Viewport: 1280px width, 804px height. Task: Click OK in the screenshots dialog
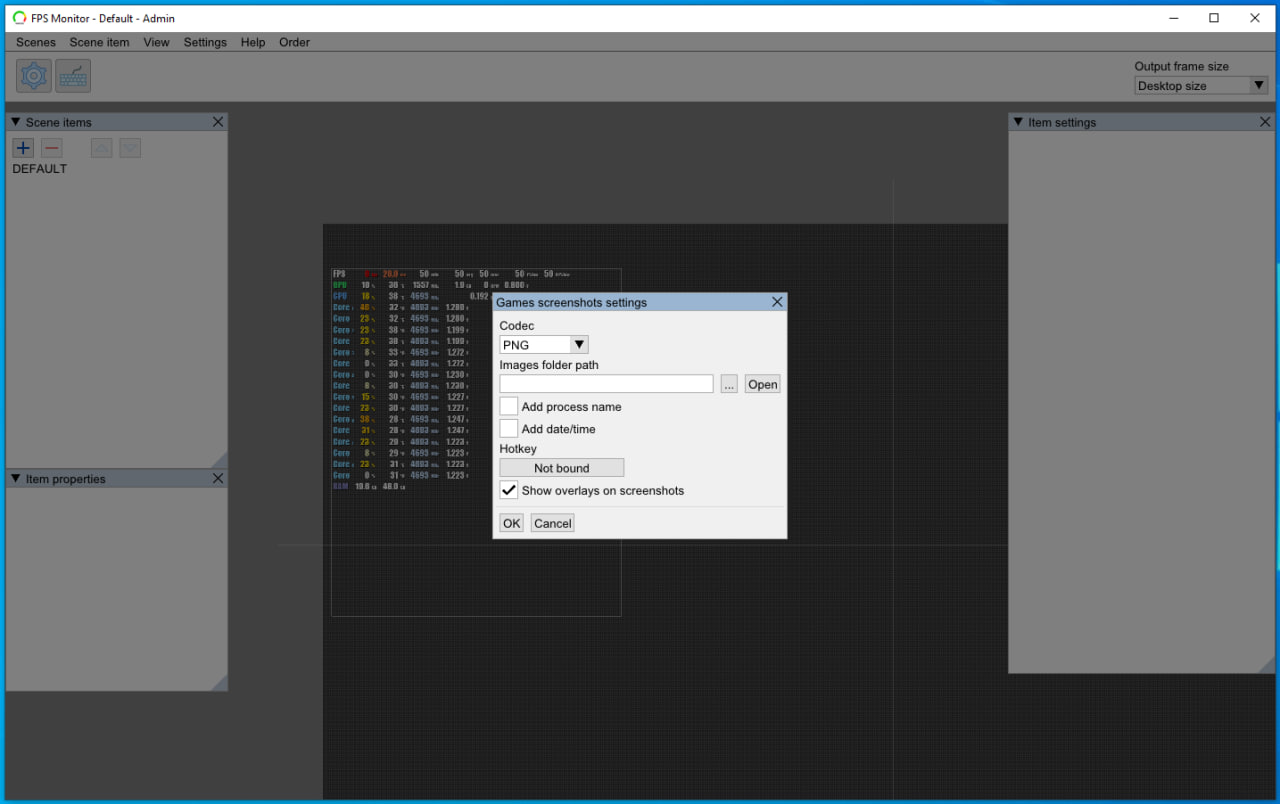[x=511, y=523]
